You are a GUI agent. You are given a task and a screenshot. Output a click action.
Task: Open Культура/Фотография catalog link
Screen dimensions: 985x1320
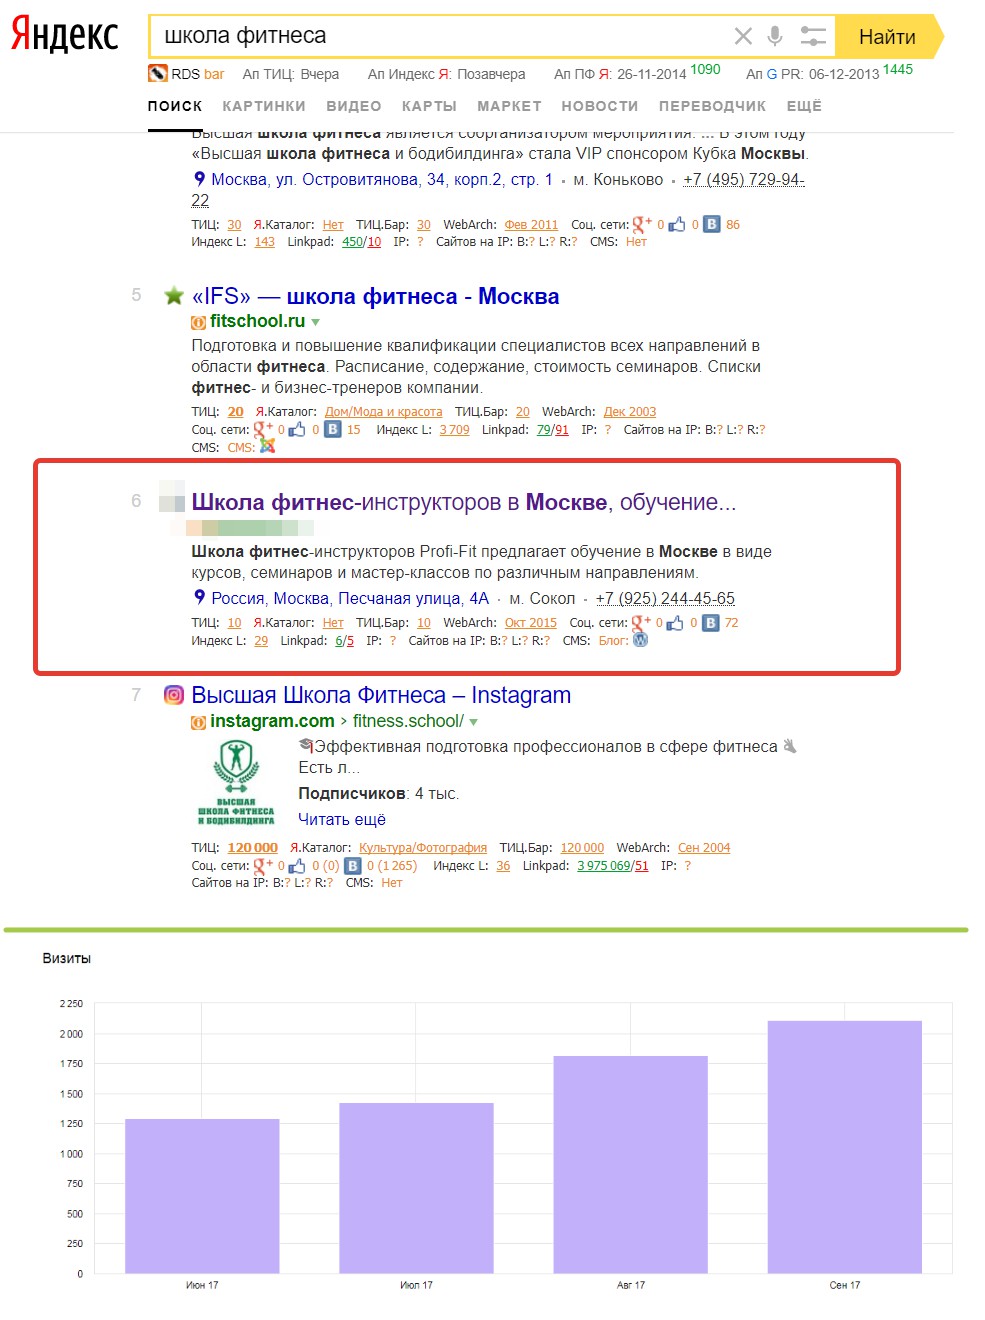[423, 847]
